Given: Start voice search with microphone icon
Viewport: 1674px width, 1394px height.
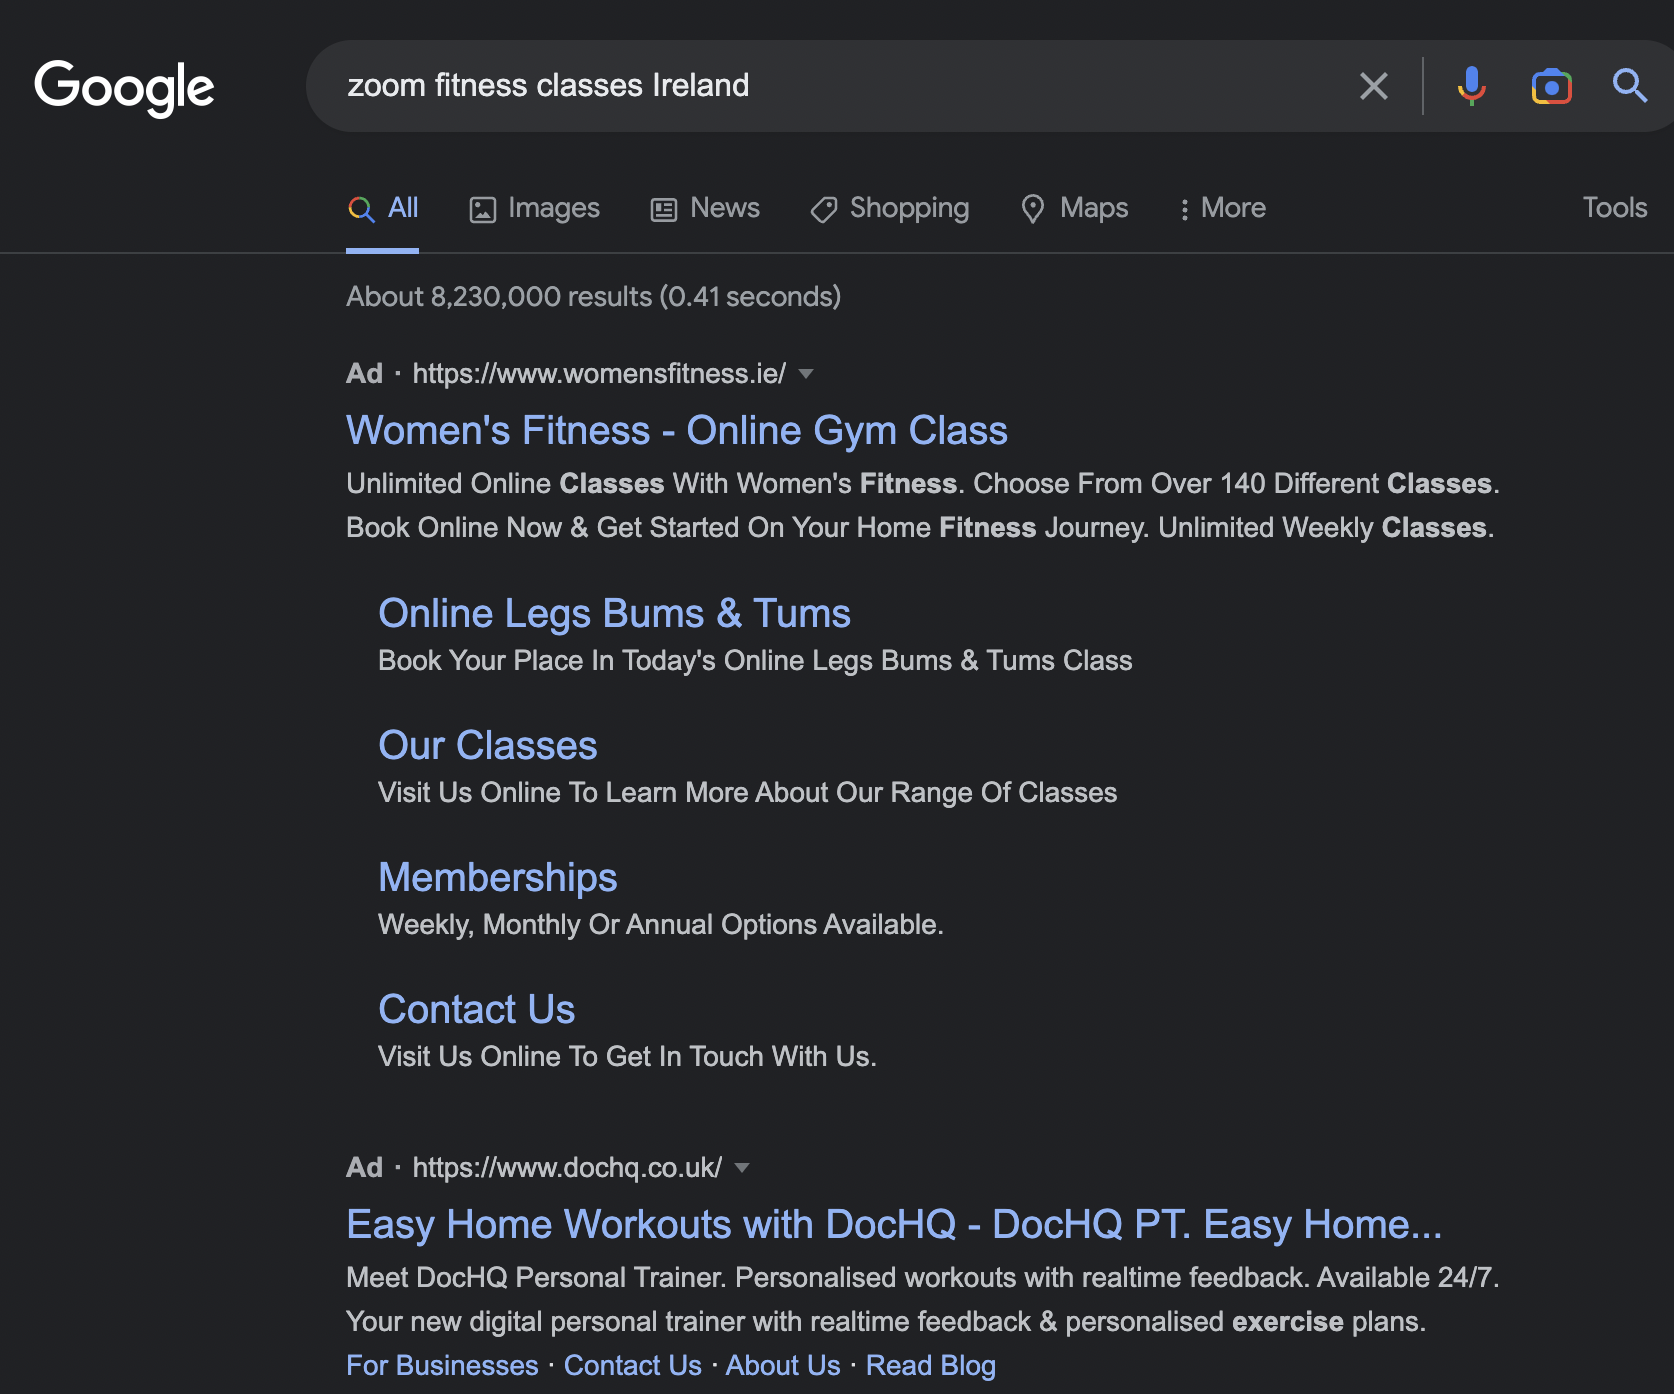Looking at the screenshot, I should tap(1471, 86).
